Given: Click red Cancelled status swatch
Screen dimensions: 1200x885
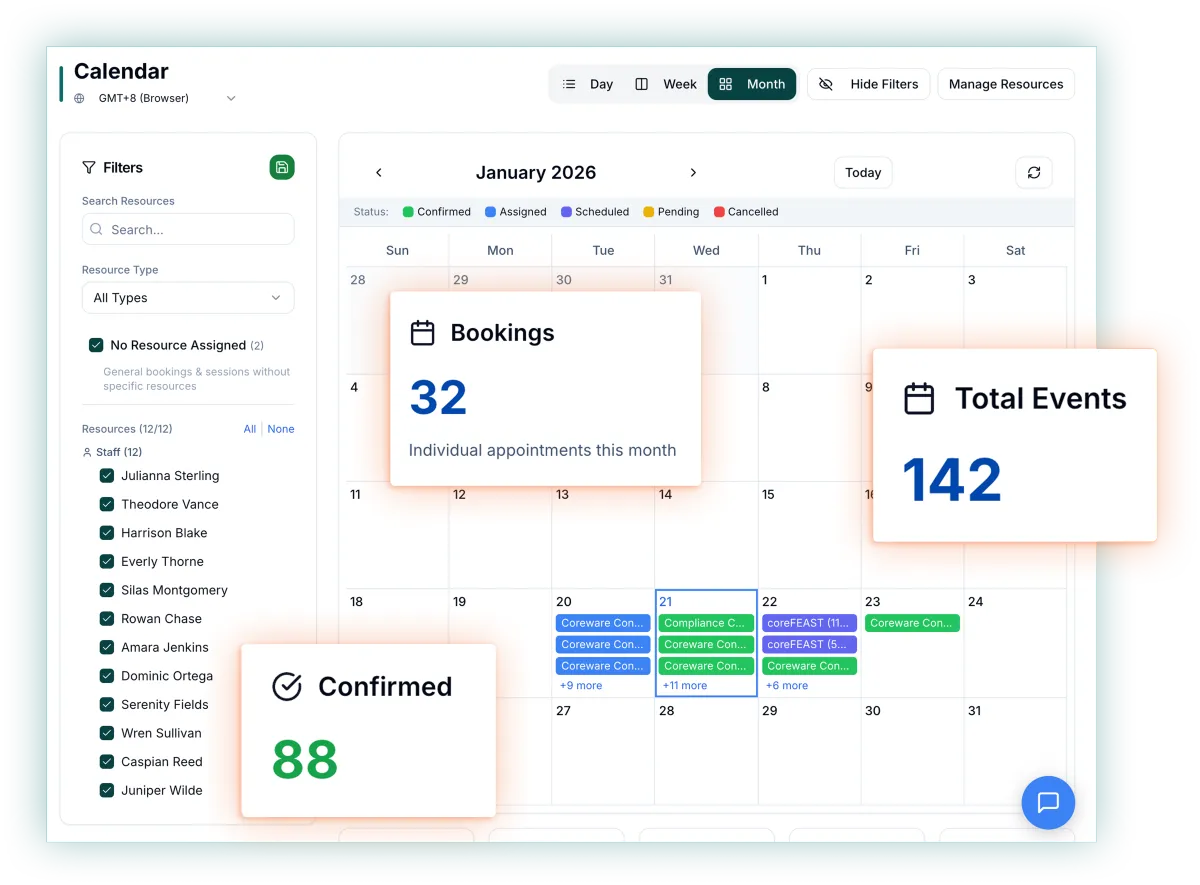Looking at the screenshot, I should [x=719, y=212].
